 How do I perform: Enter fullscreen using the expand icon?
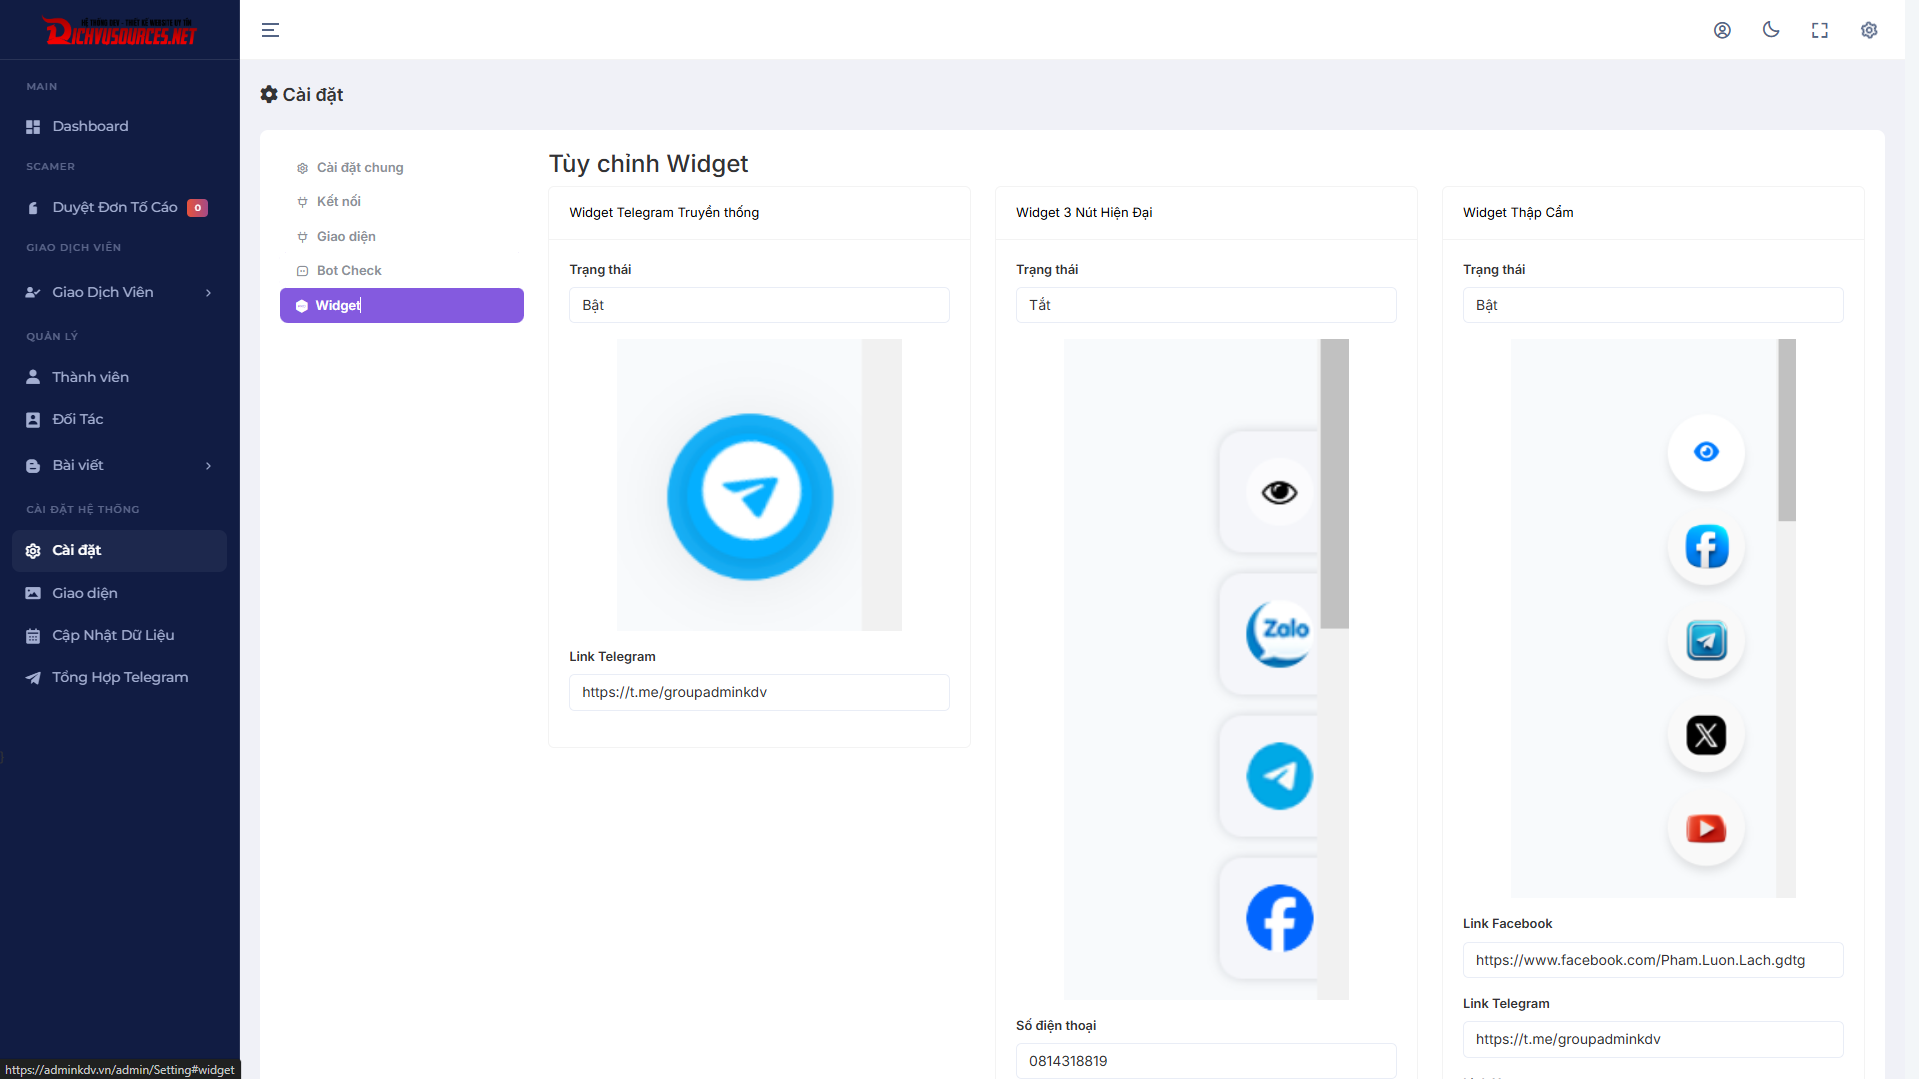click(1820, 30)
